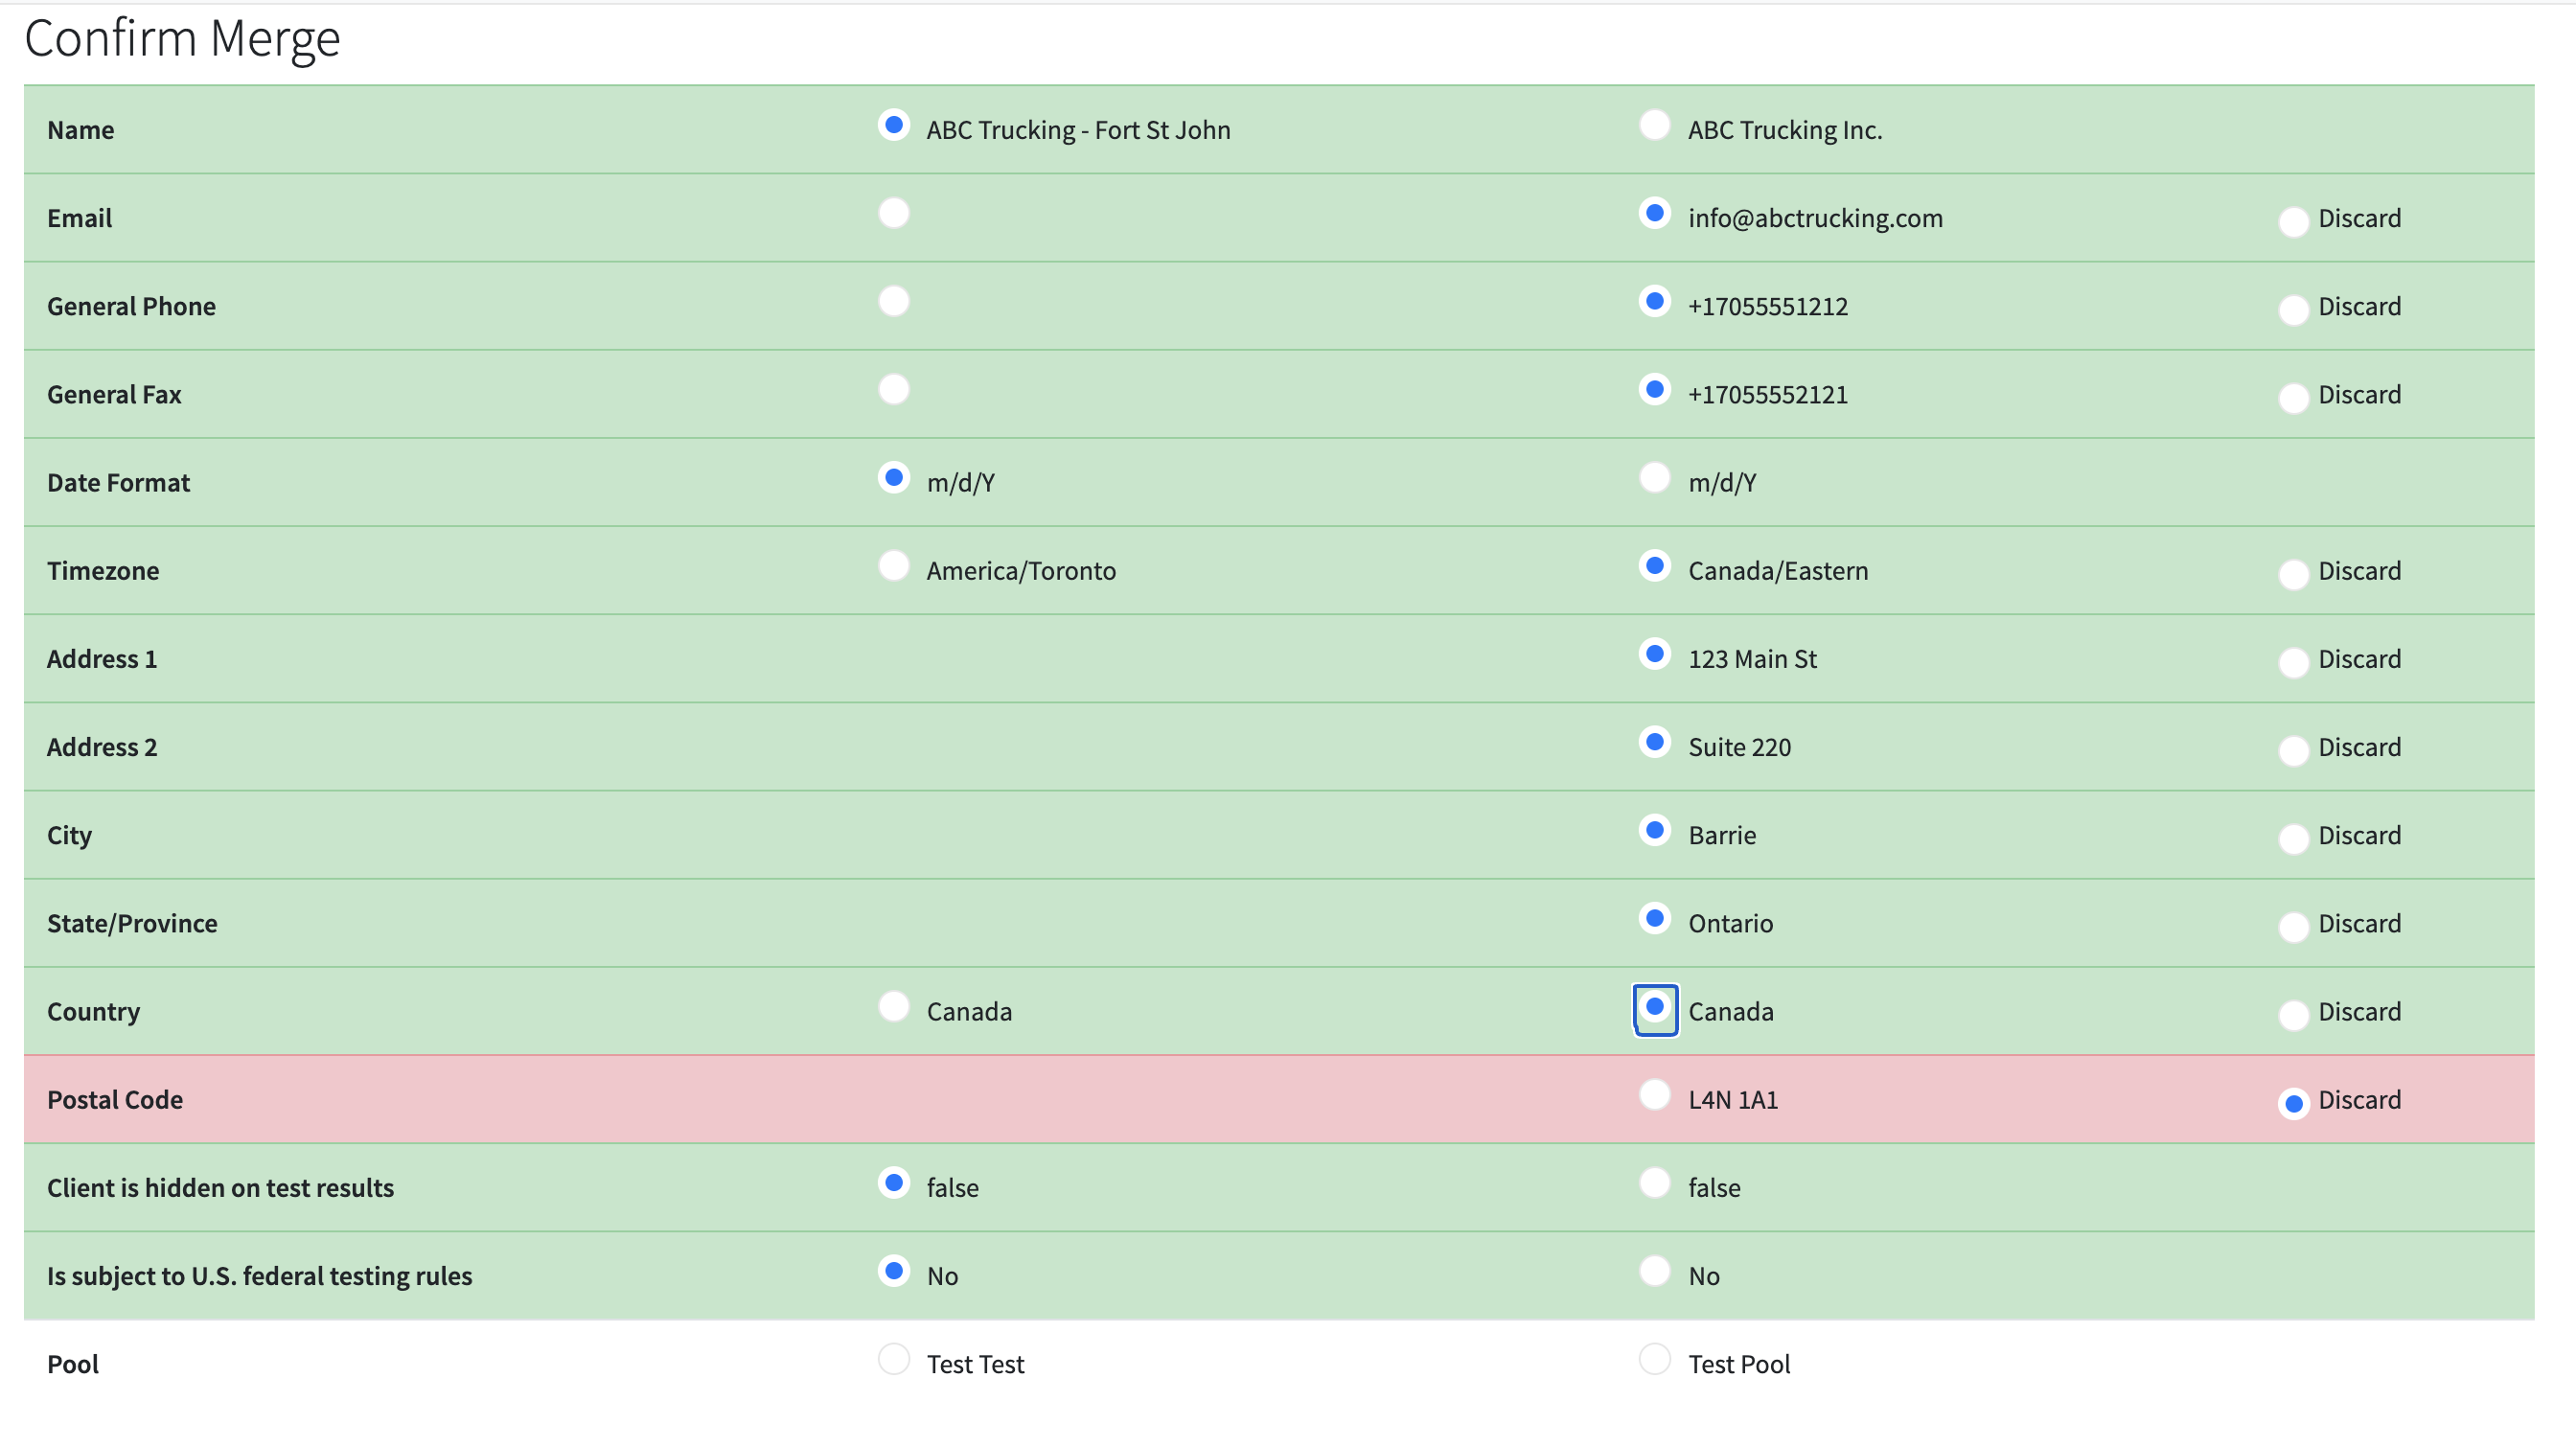Viewport: 2576px width, 1447px height.
Task: Select Test Pool option
Action: (1655, 1358)
